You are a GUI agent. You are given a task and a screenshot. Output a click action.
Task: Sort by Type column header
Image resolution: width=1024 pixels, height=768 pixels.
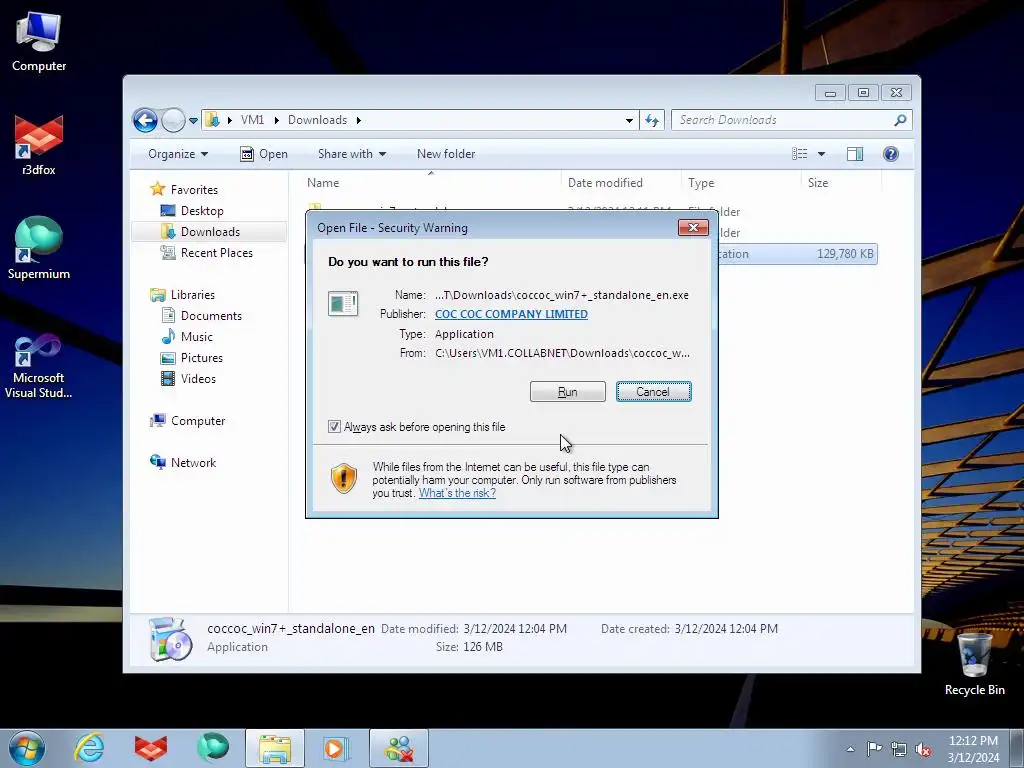coord(741,183)
